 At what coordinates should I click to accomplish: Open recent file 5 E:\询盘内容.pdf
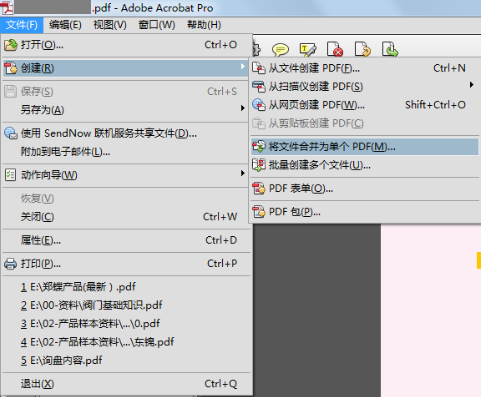pos(125,360)
